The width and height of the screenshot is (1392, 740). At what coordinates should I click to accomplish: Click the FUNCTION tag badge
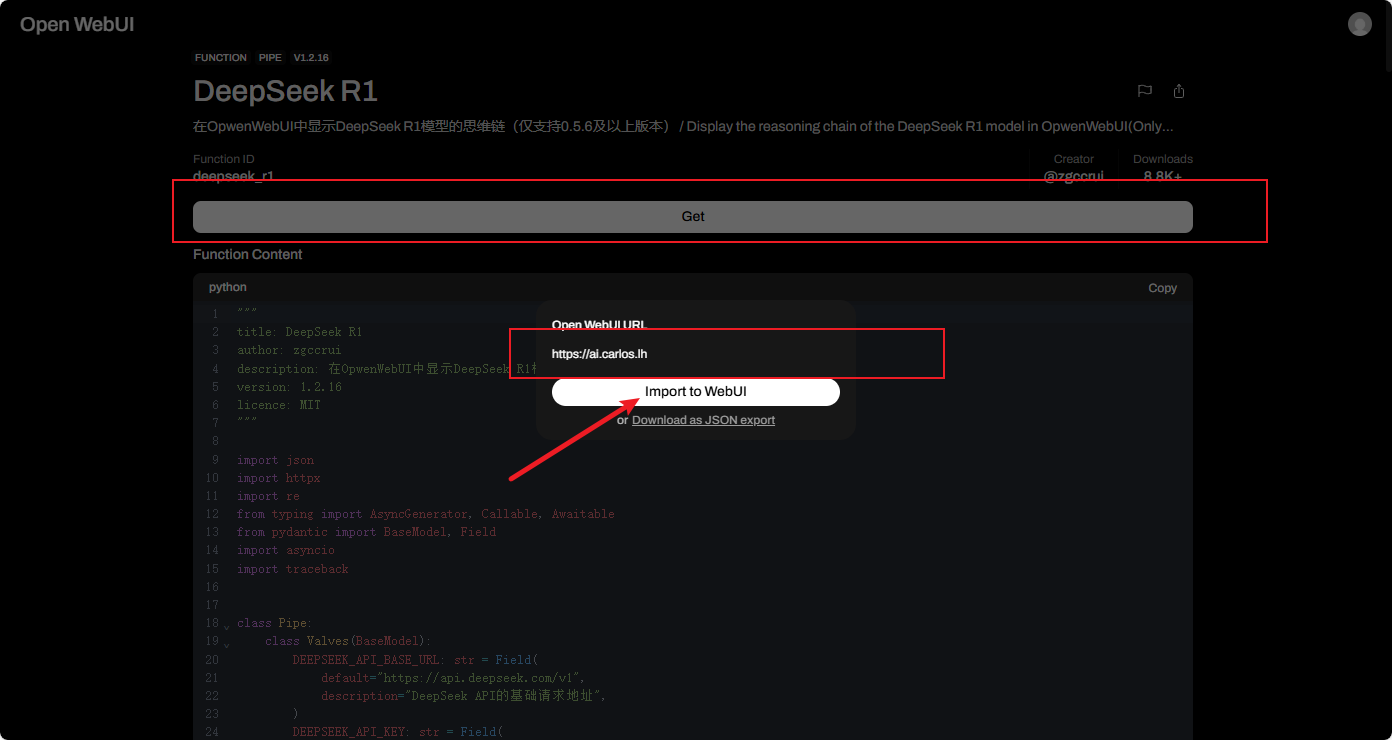coord(221,58)
